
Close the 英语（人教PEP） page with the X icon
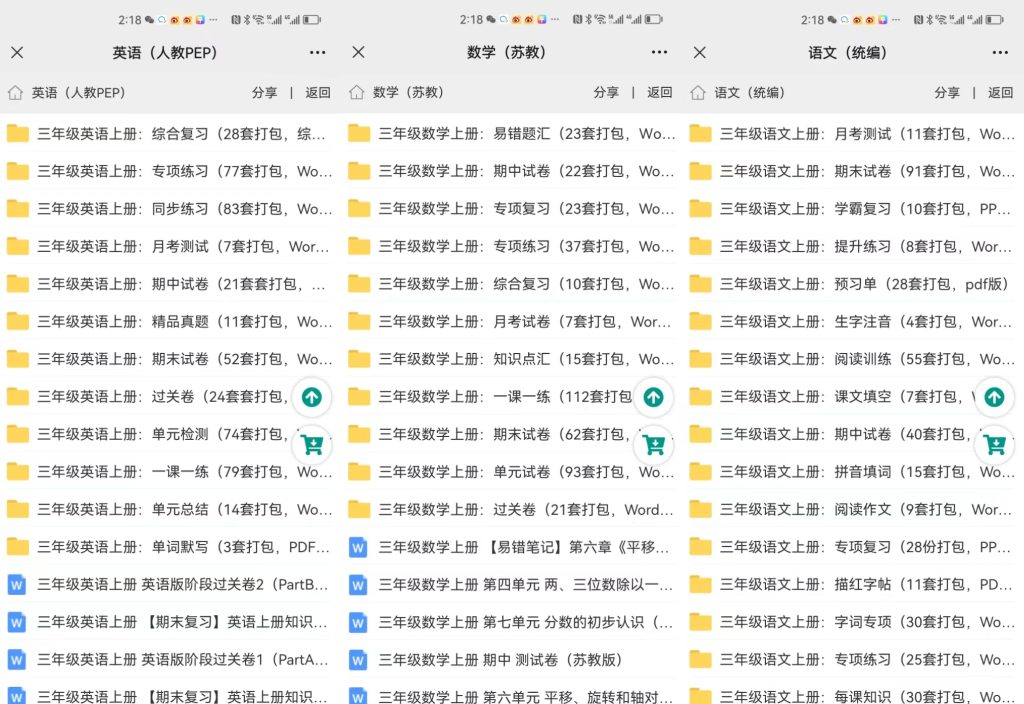click(17, 53)
